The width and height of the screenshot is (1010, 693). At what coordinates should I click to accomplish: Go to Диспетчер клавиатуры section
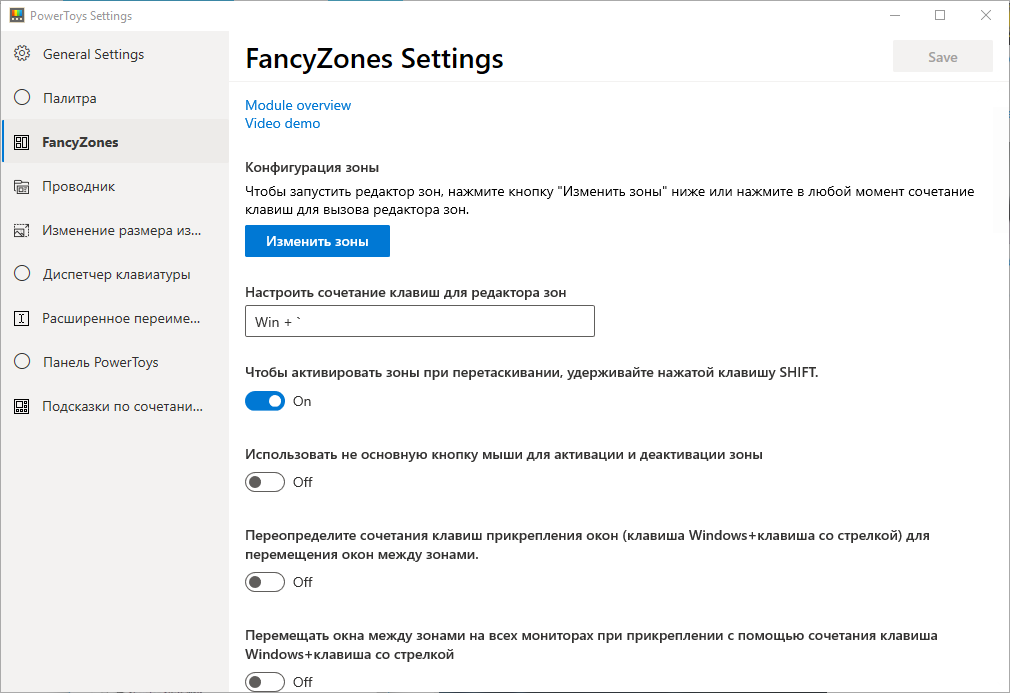point(116,274)
